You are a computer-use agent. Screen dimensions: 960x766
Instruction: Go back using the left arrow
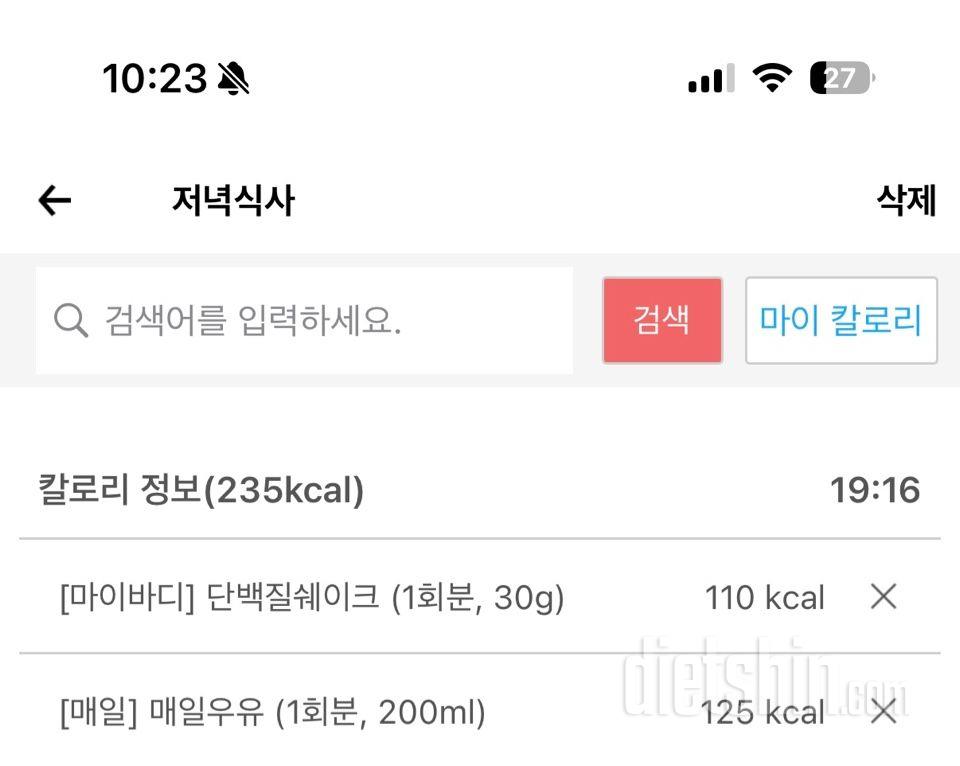pyautogui.click(x=55, y=201)
